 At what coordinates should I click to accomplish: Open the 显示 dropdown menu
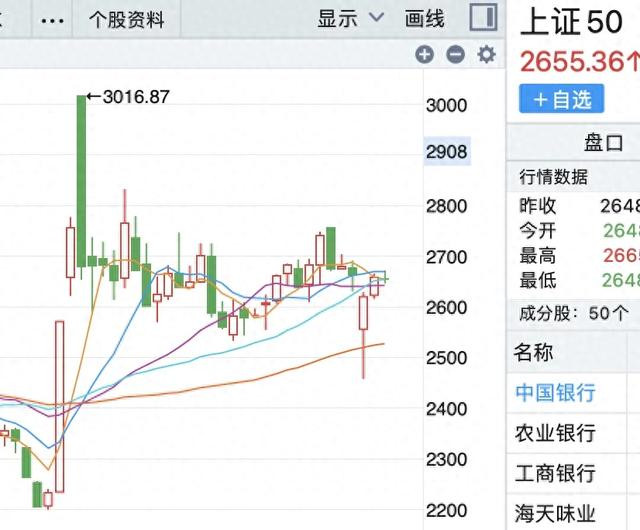point(351,18)
